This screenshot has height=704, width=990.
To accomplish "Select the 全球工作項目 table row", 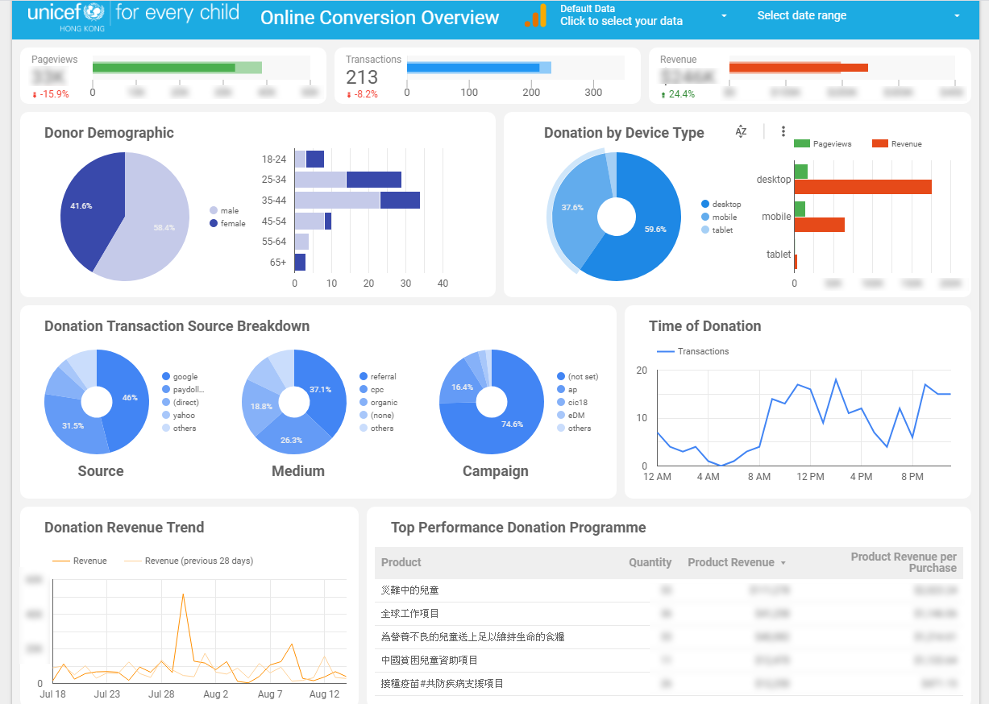I will point(669,613).
